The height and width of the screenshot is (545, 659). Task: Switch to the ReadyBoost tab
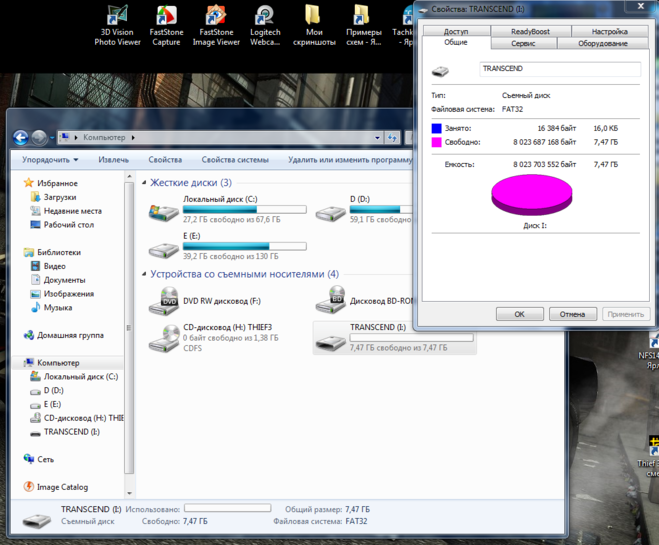[530, 32]
